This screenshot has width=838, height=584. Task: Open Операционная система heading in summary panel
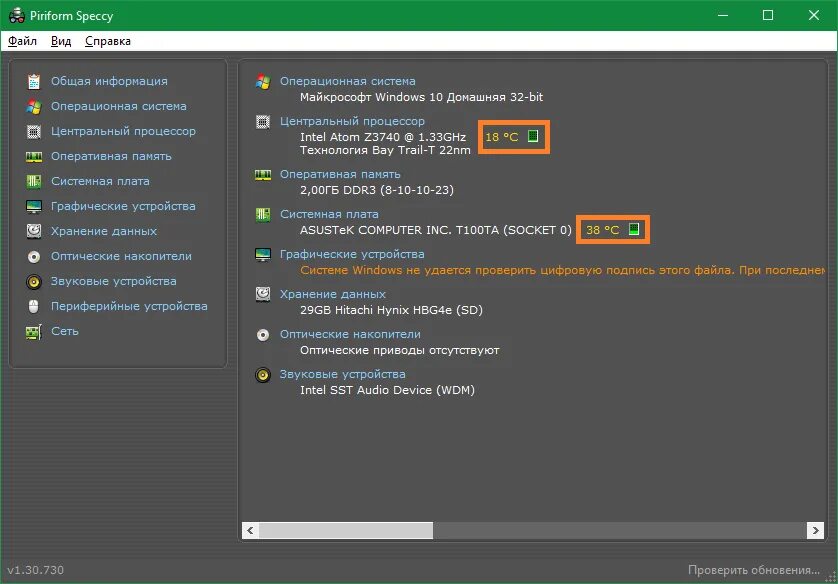[x=347, y=81]
